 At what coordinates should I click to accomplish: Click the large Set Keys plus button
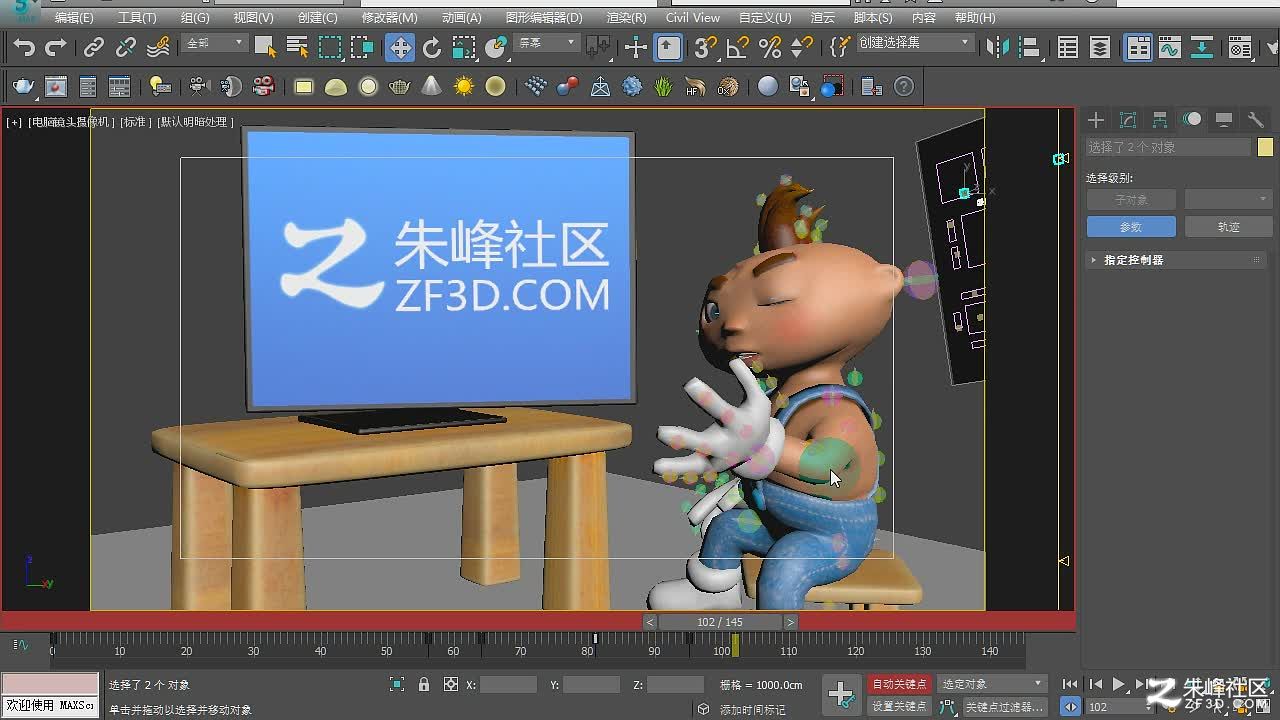click(841, 694)
